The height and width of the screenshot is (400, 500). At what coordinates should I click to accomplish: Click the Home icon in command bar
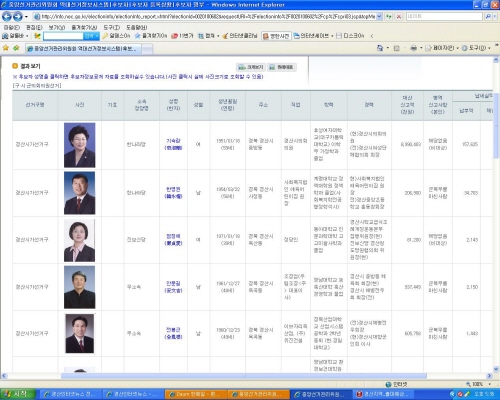tap(380, 48)
